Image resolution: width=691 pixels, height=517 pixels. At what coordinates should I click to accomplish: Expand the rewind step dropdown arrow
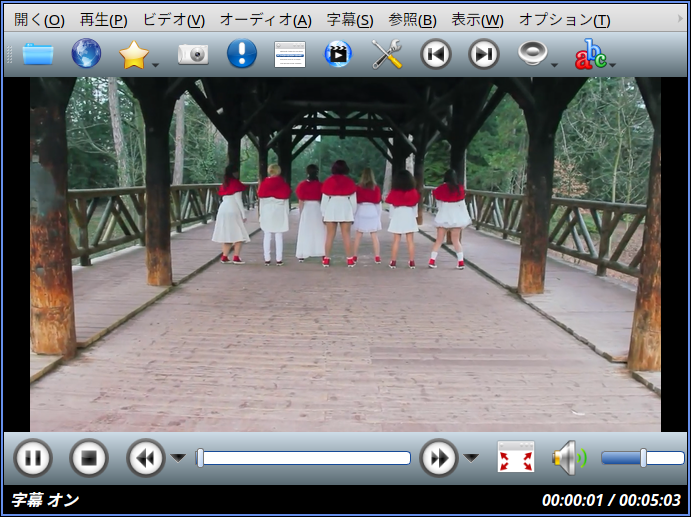pyautogui.click(x=178, y=458)
